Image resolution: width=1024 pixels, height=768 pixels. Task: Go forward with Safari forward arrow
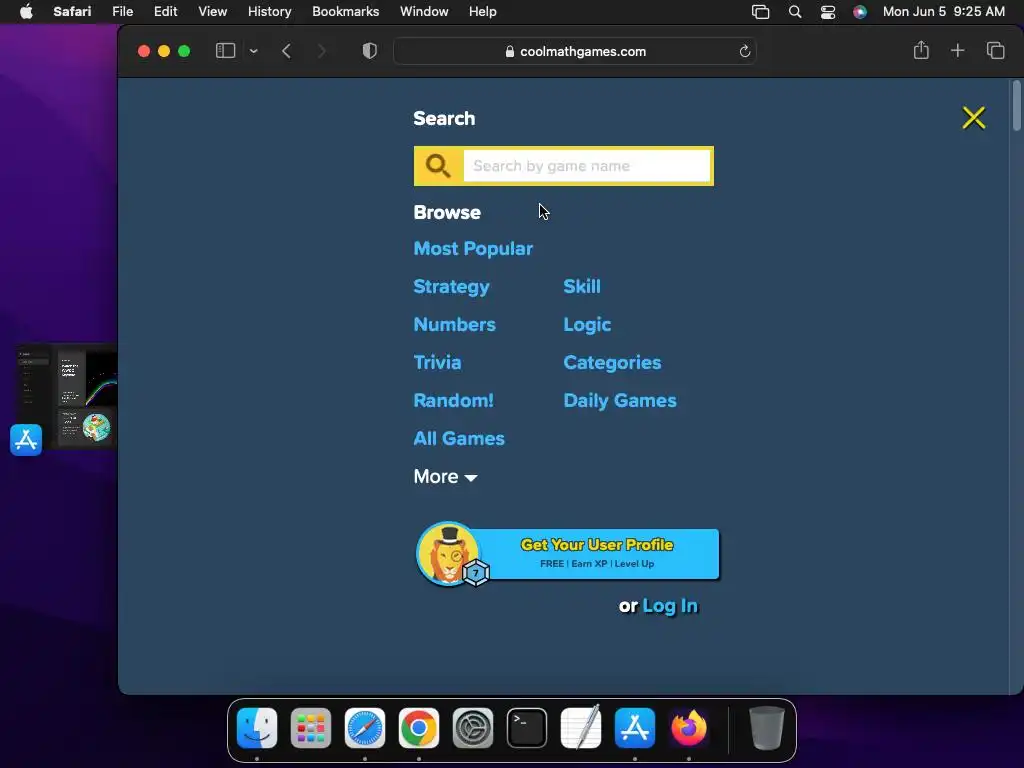321,51
